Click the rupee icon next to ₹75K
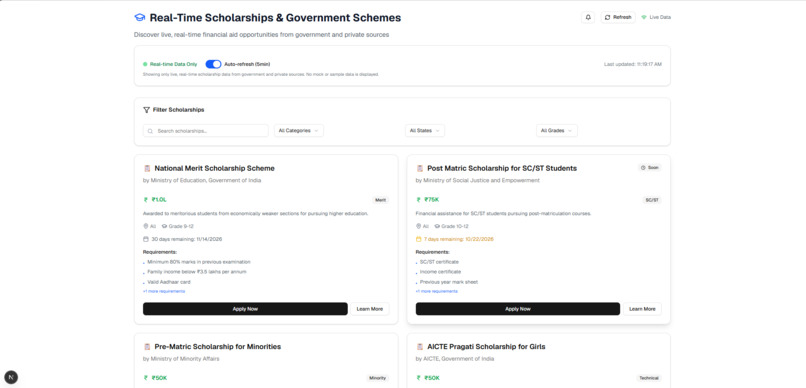This screenshot has height=388, width=806. coord(418,200)
